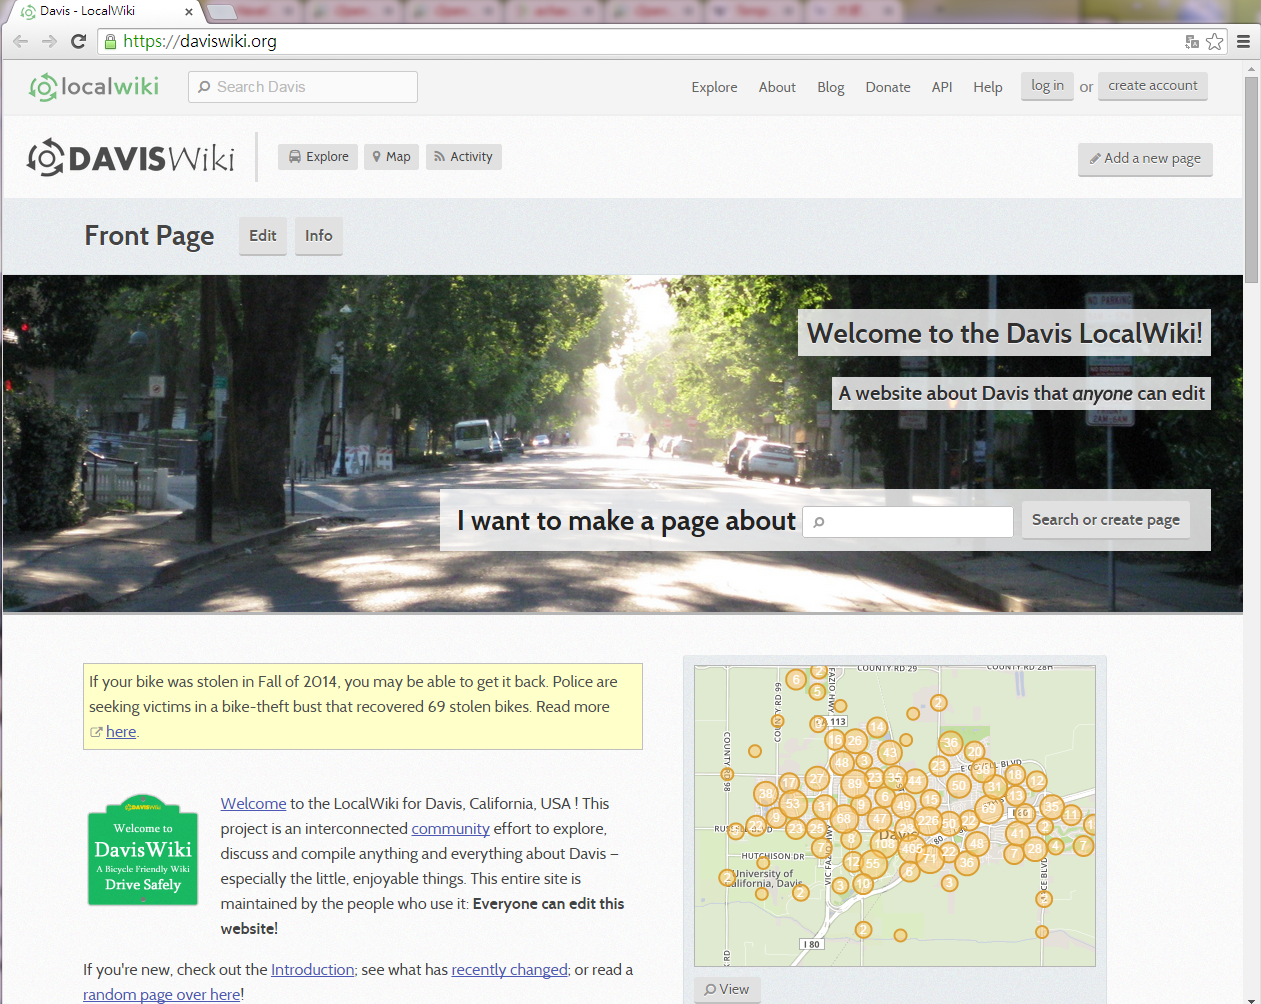Click the browser back arrow

pyautogui.click(x=20, y=41)
